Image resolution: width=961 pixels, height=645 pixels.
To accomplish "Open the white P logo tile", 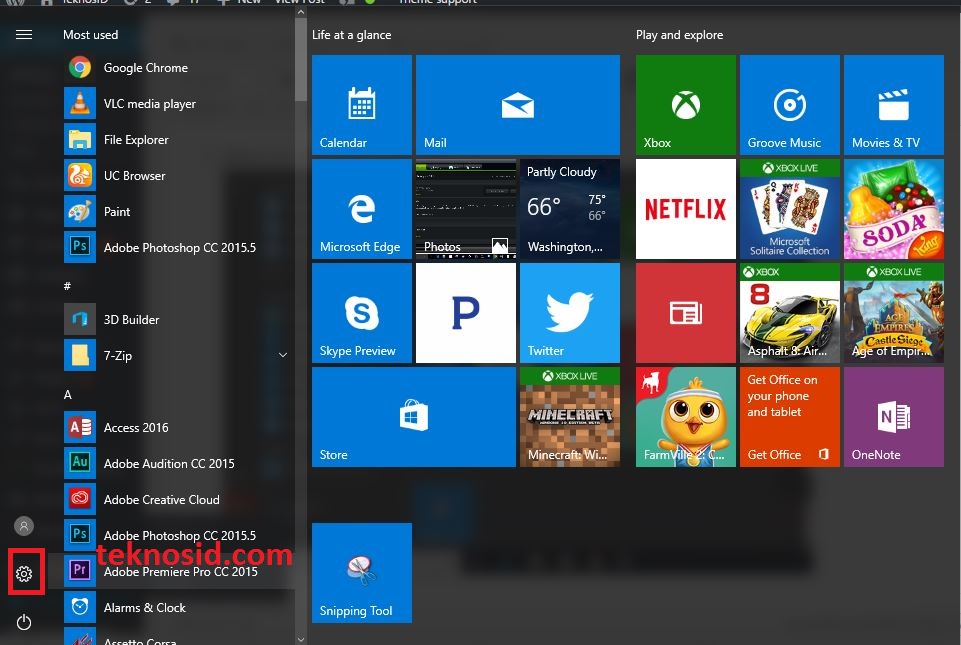I will pyautogui.click(x=466, y=313).
